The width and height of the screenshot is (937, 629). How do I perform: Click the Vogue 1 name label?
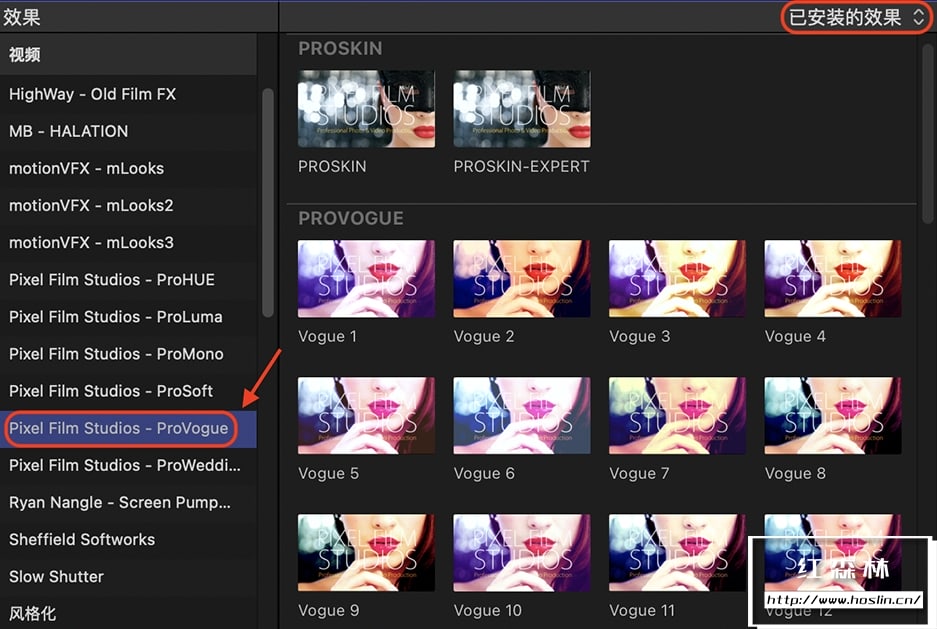(x=327, y=336)
